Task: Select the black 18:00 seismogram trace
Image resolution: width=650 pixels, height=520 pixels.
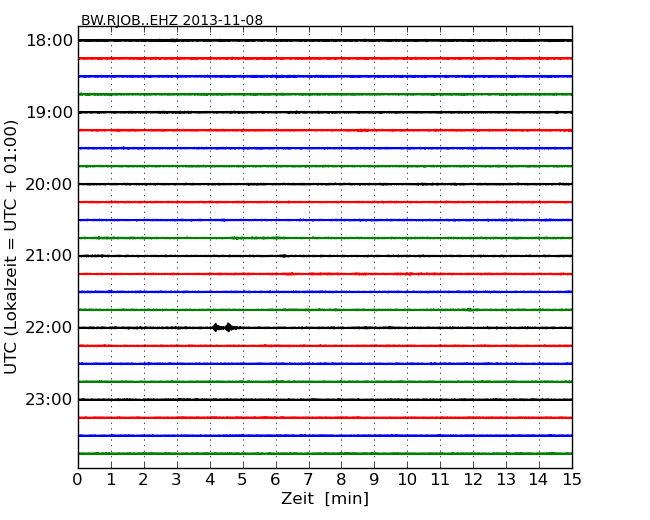Action: pyautogui.click(x=325, y=41)
